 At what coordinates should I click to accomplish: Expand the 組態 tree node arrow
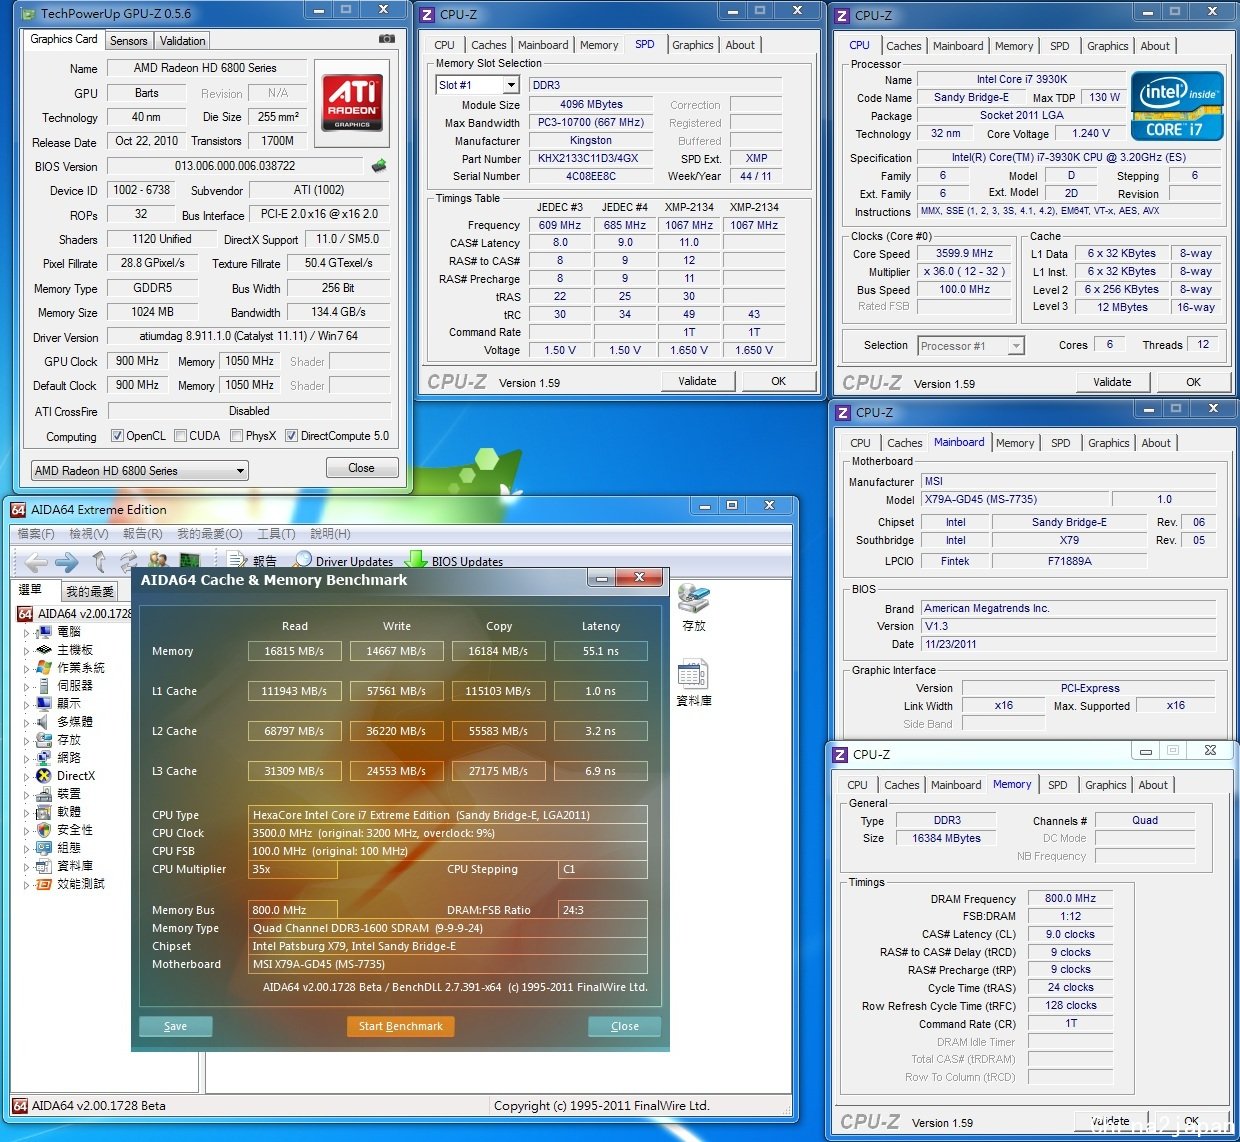(x=27, y=849)
